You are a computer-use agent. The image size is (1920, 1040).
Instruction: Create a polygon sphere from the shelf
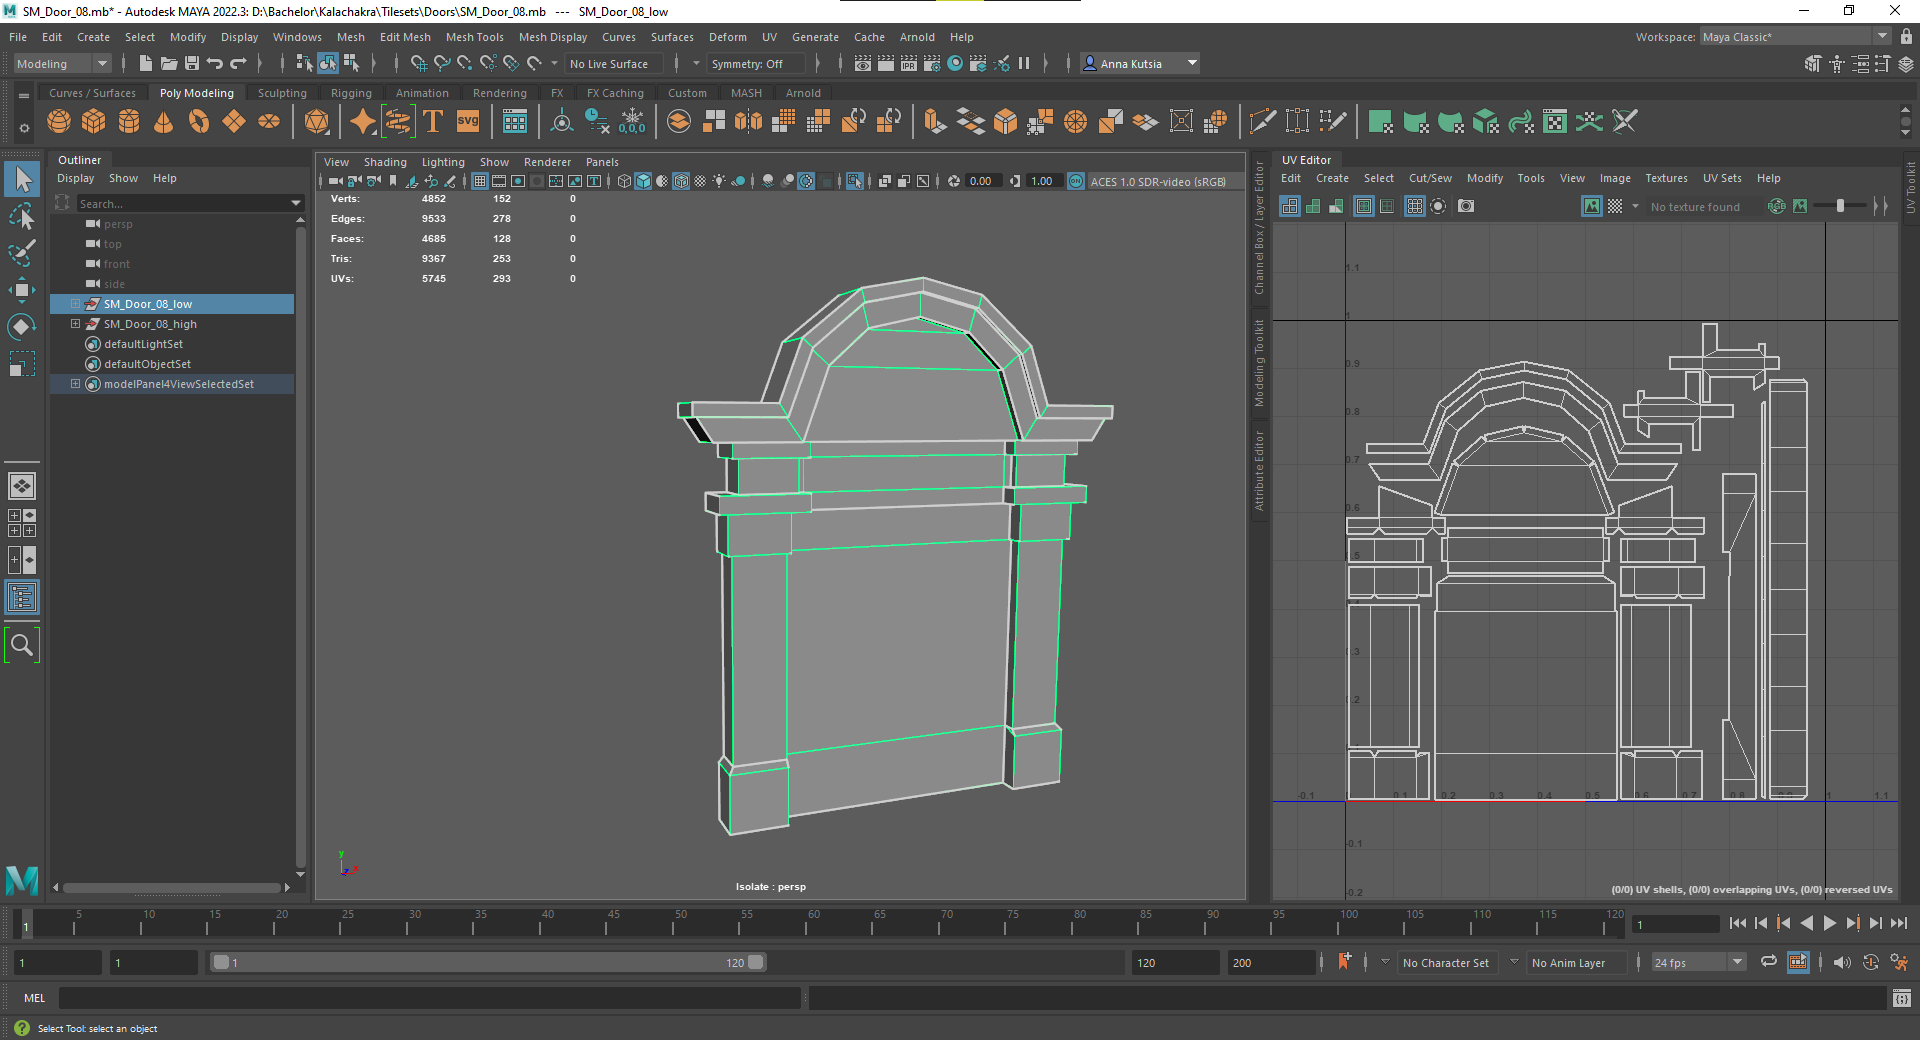59,122
